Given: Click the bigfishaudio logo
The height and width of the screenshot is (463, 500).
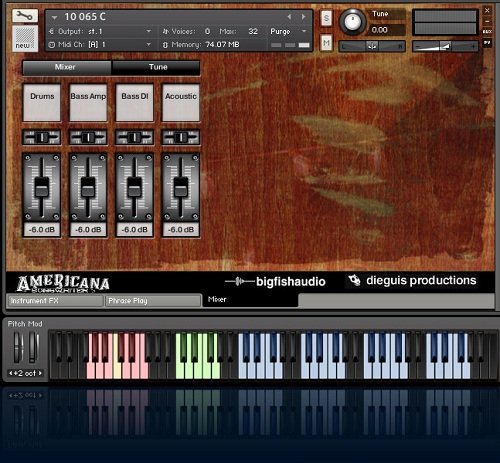Looking at the screenshot, I should [275, 282].
